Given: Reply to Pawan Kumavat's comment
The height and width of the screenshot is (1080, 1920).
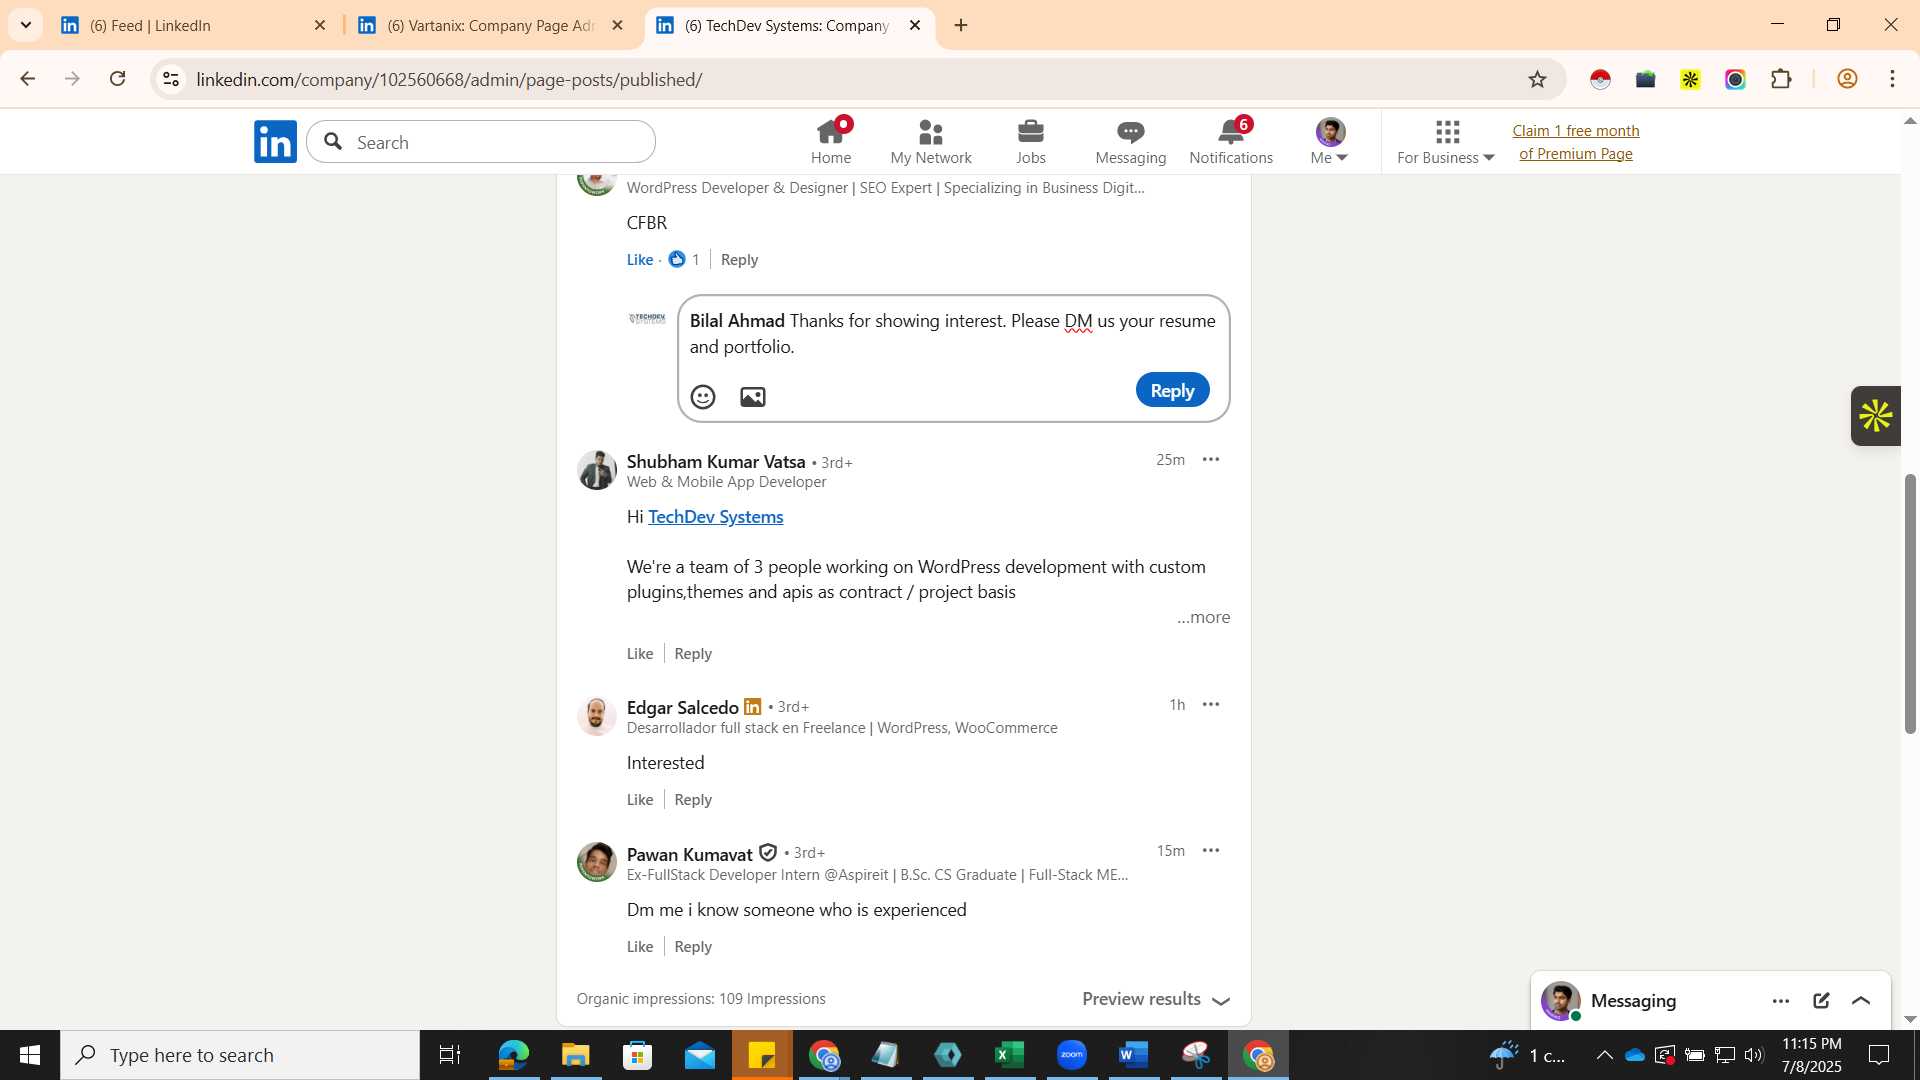Looking at the screenshot, I should point(693,946).
